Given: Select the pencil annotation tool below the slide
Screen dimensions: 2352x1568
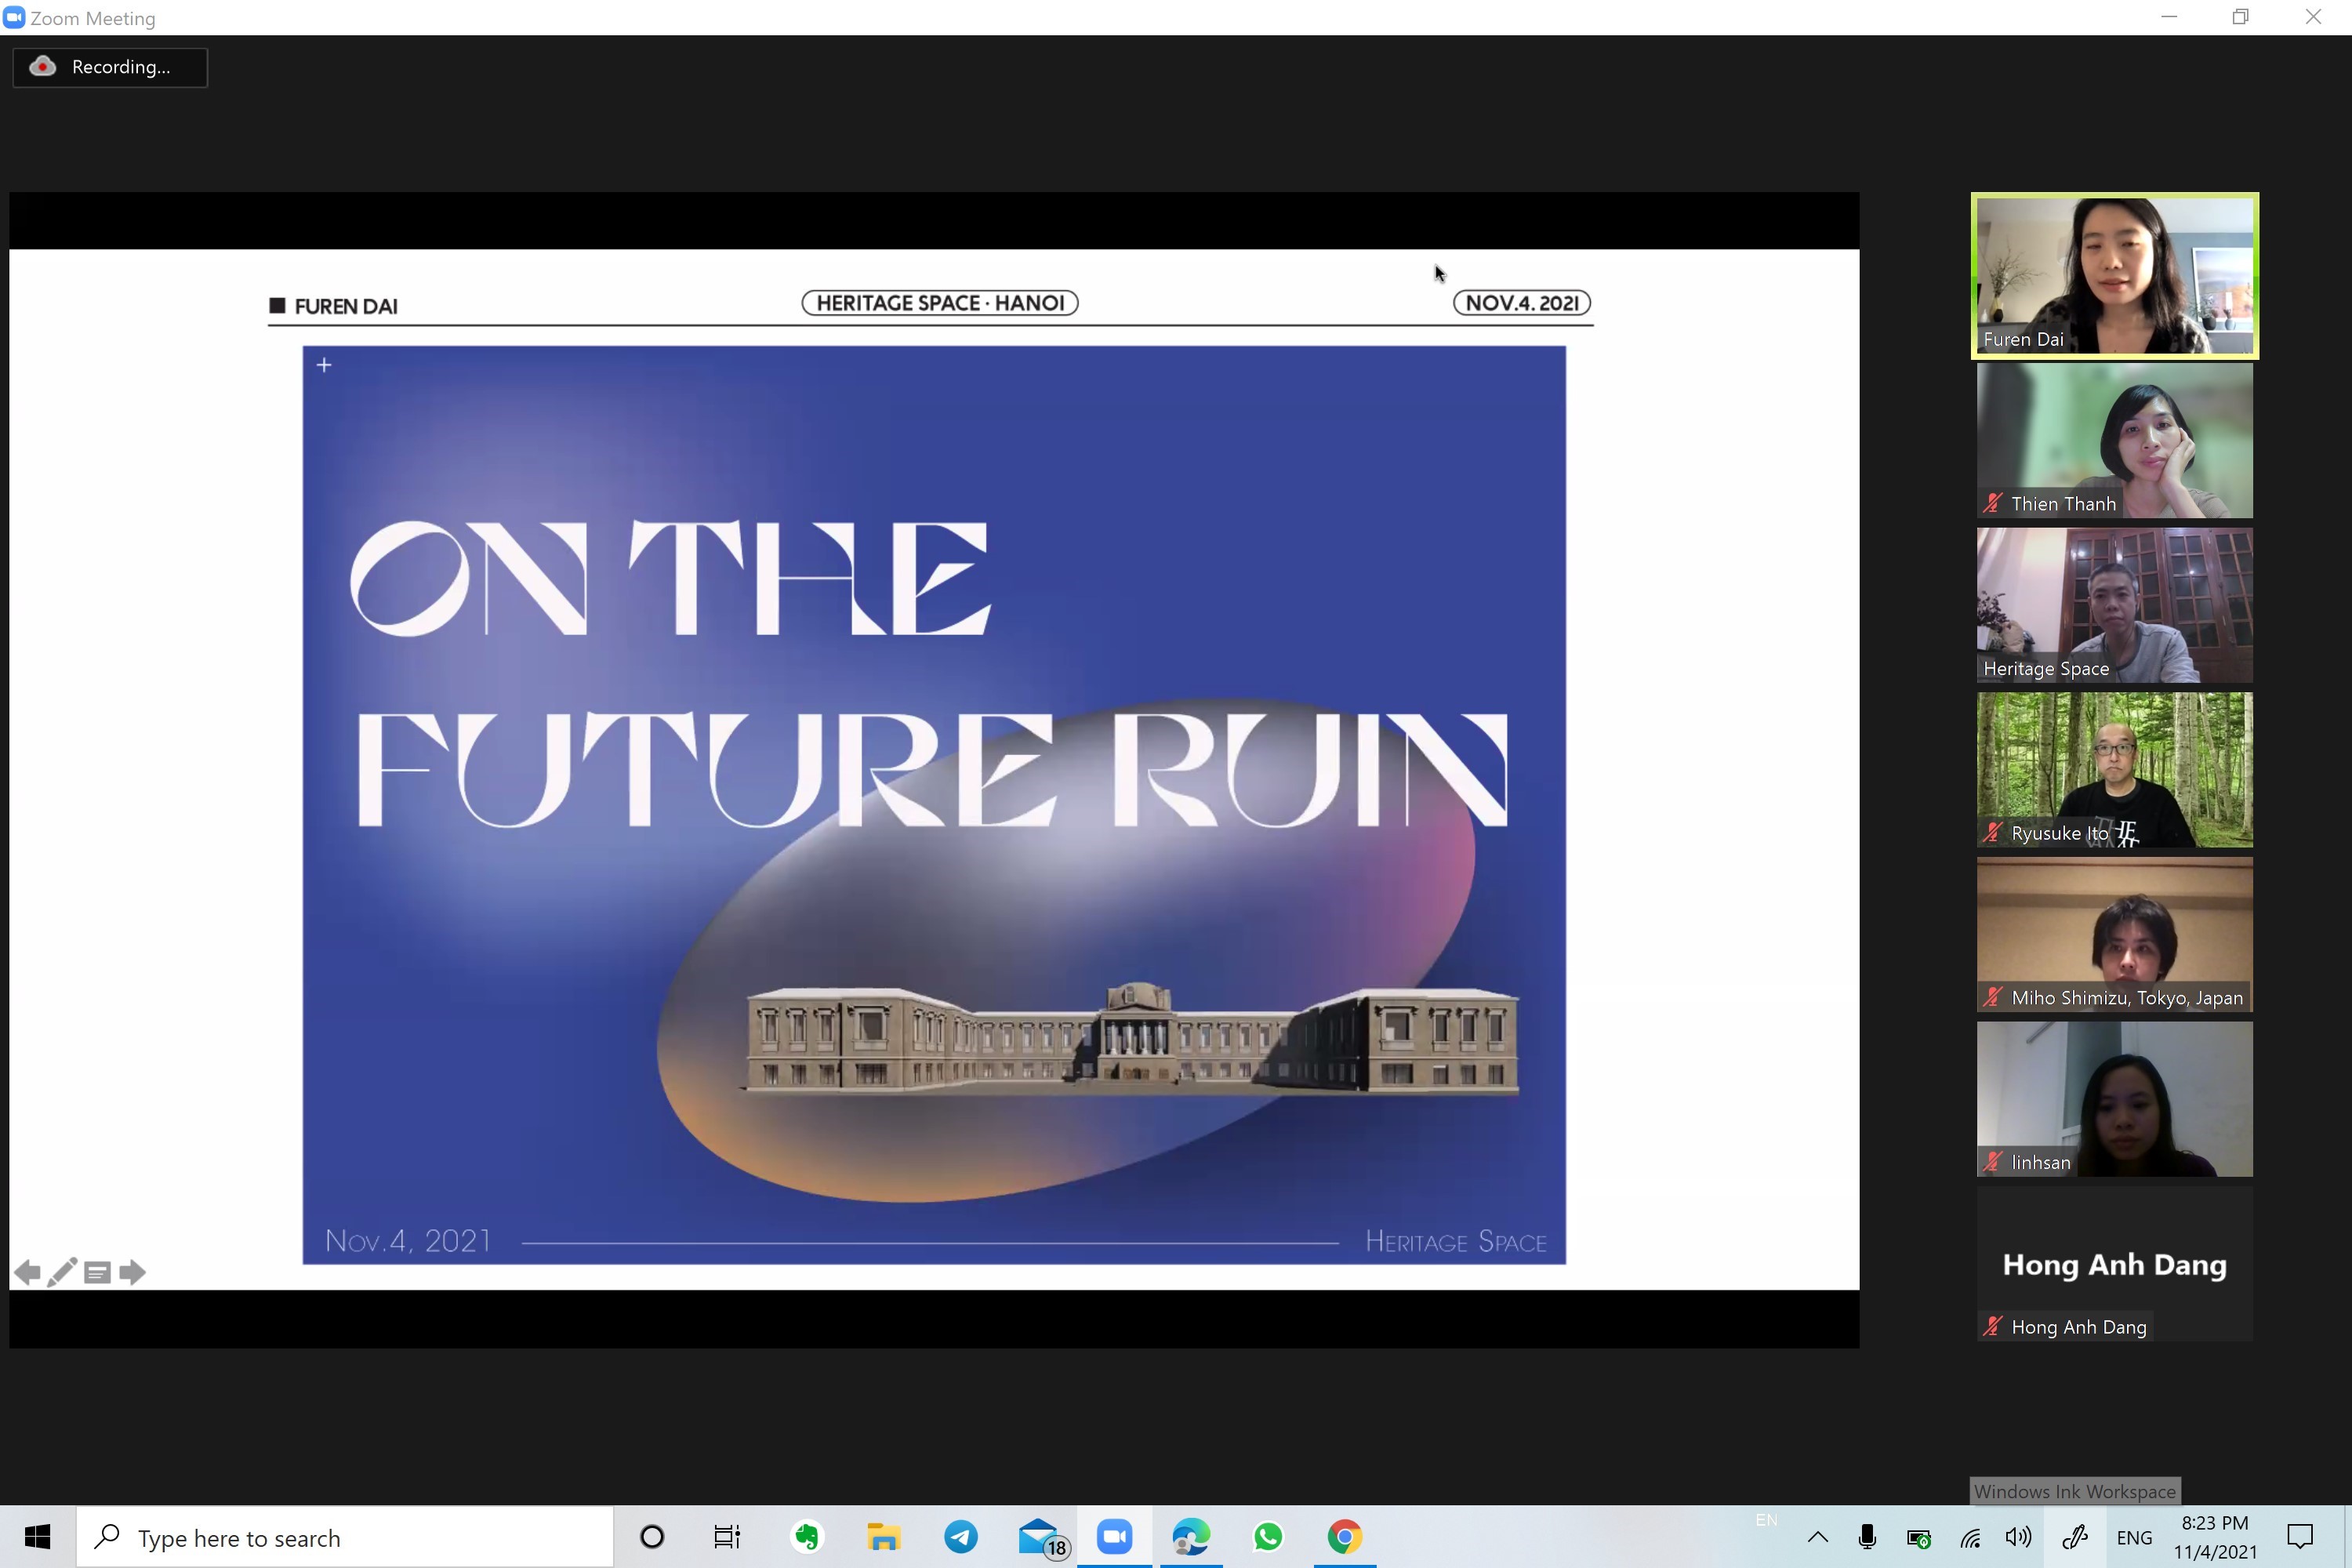Looking at the screenshot, I should (x=62, y=1272).
